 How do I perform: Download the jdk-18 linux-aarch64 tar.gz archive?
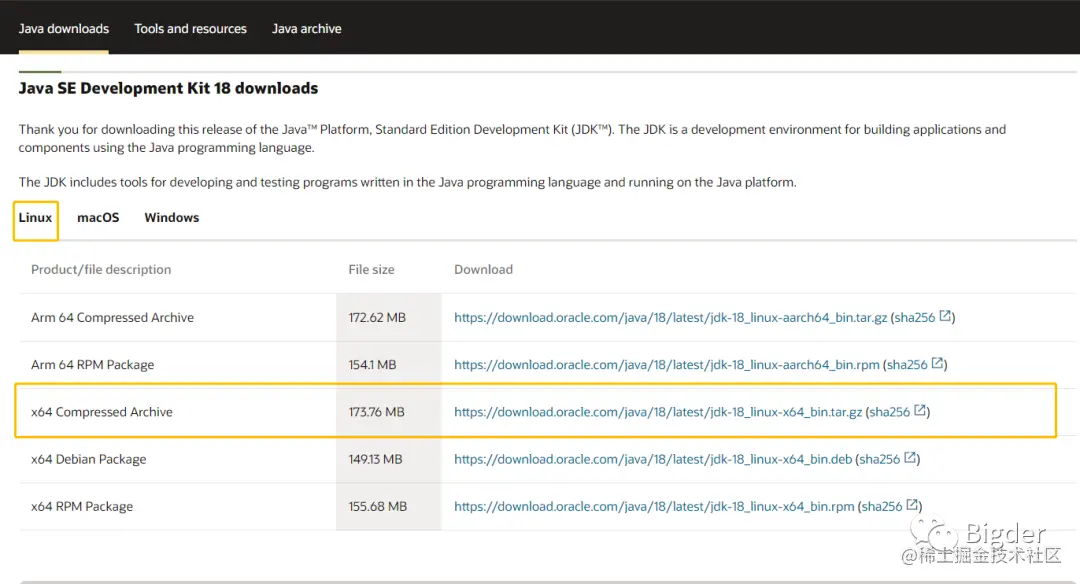pyautogui.click(x=670, y=317)
